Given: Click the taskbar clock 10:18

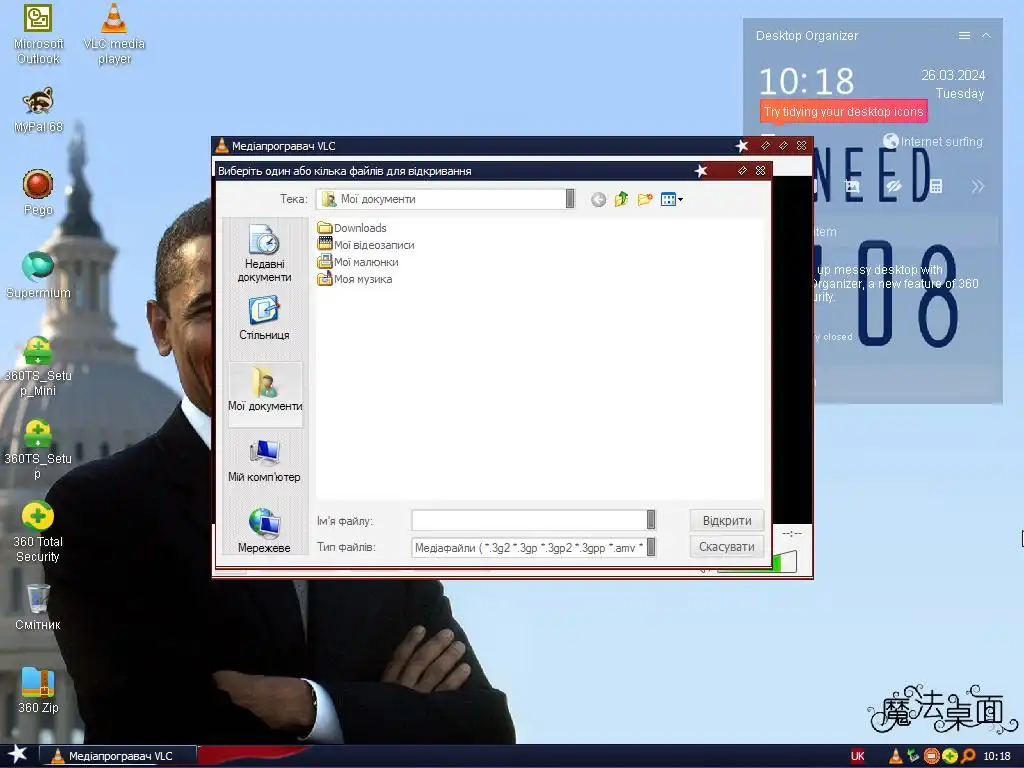Looking at the screenshot, I should (x=997, y=756).
